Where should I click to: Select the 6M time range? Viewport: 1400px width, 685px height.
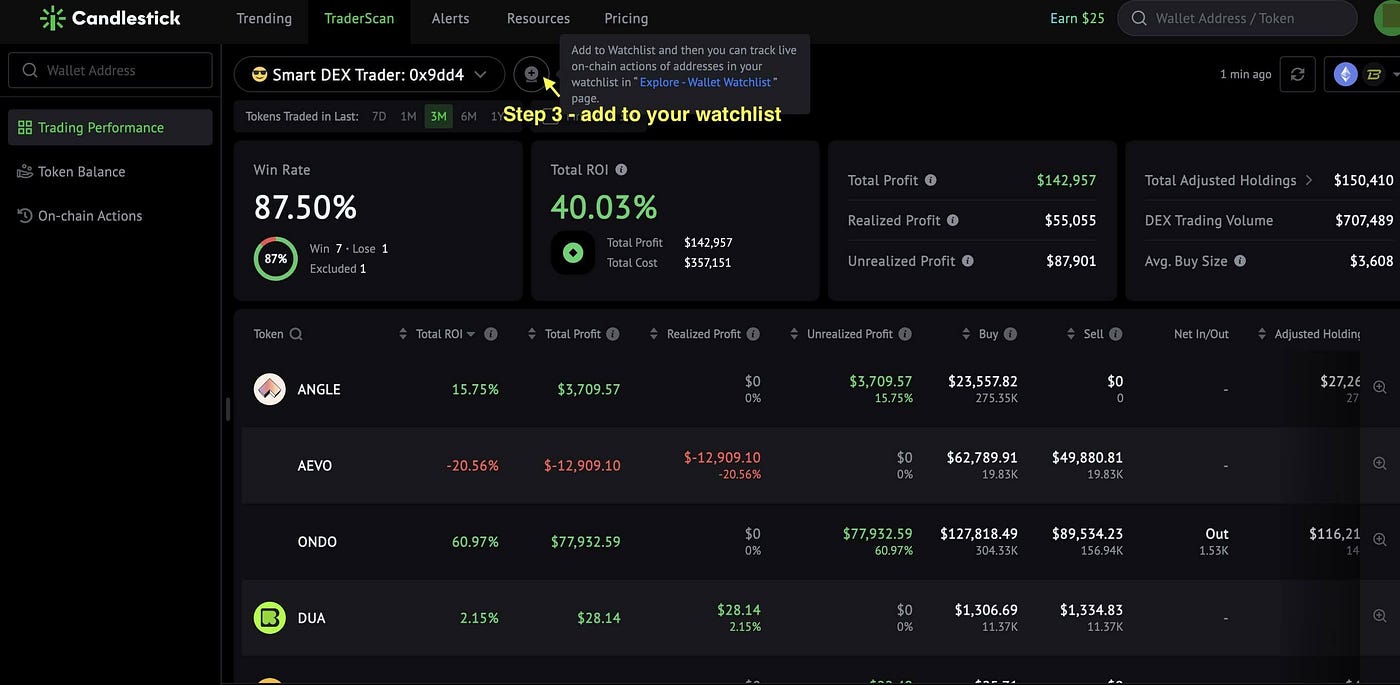[x=468, y=116]
